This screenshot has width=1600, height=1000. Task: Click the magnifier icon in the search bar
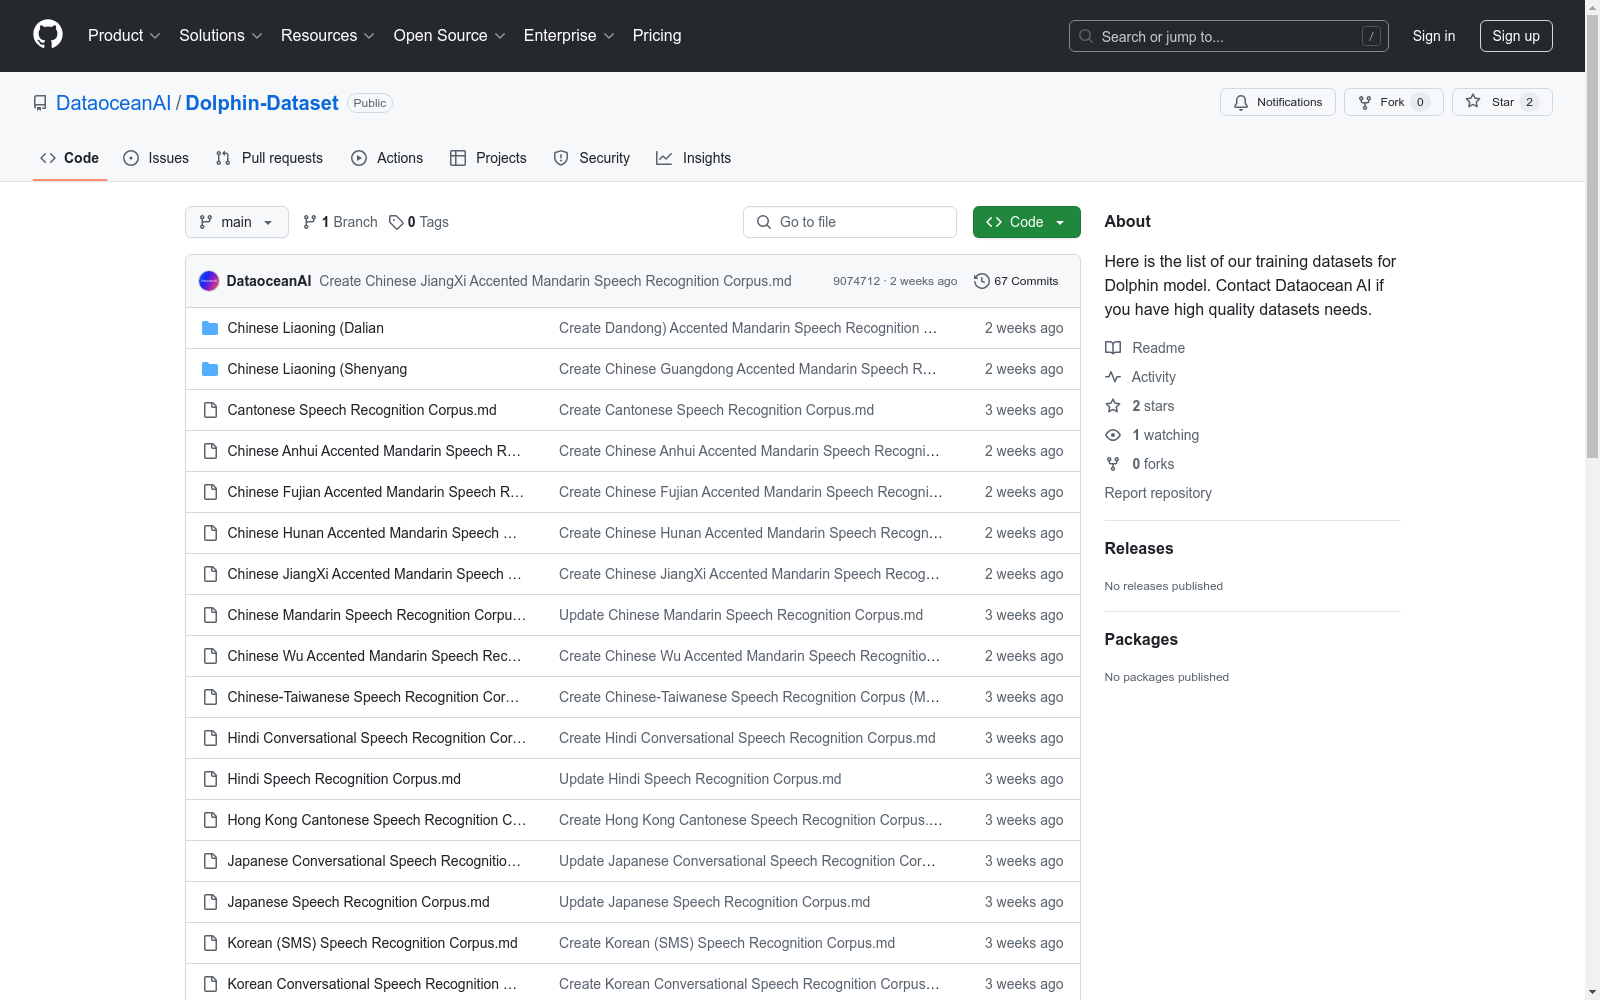click(1086, 36)
